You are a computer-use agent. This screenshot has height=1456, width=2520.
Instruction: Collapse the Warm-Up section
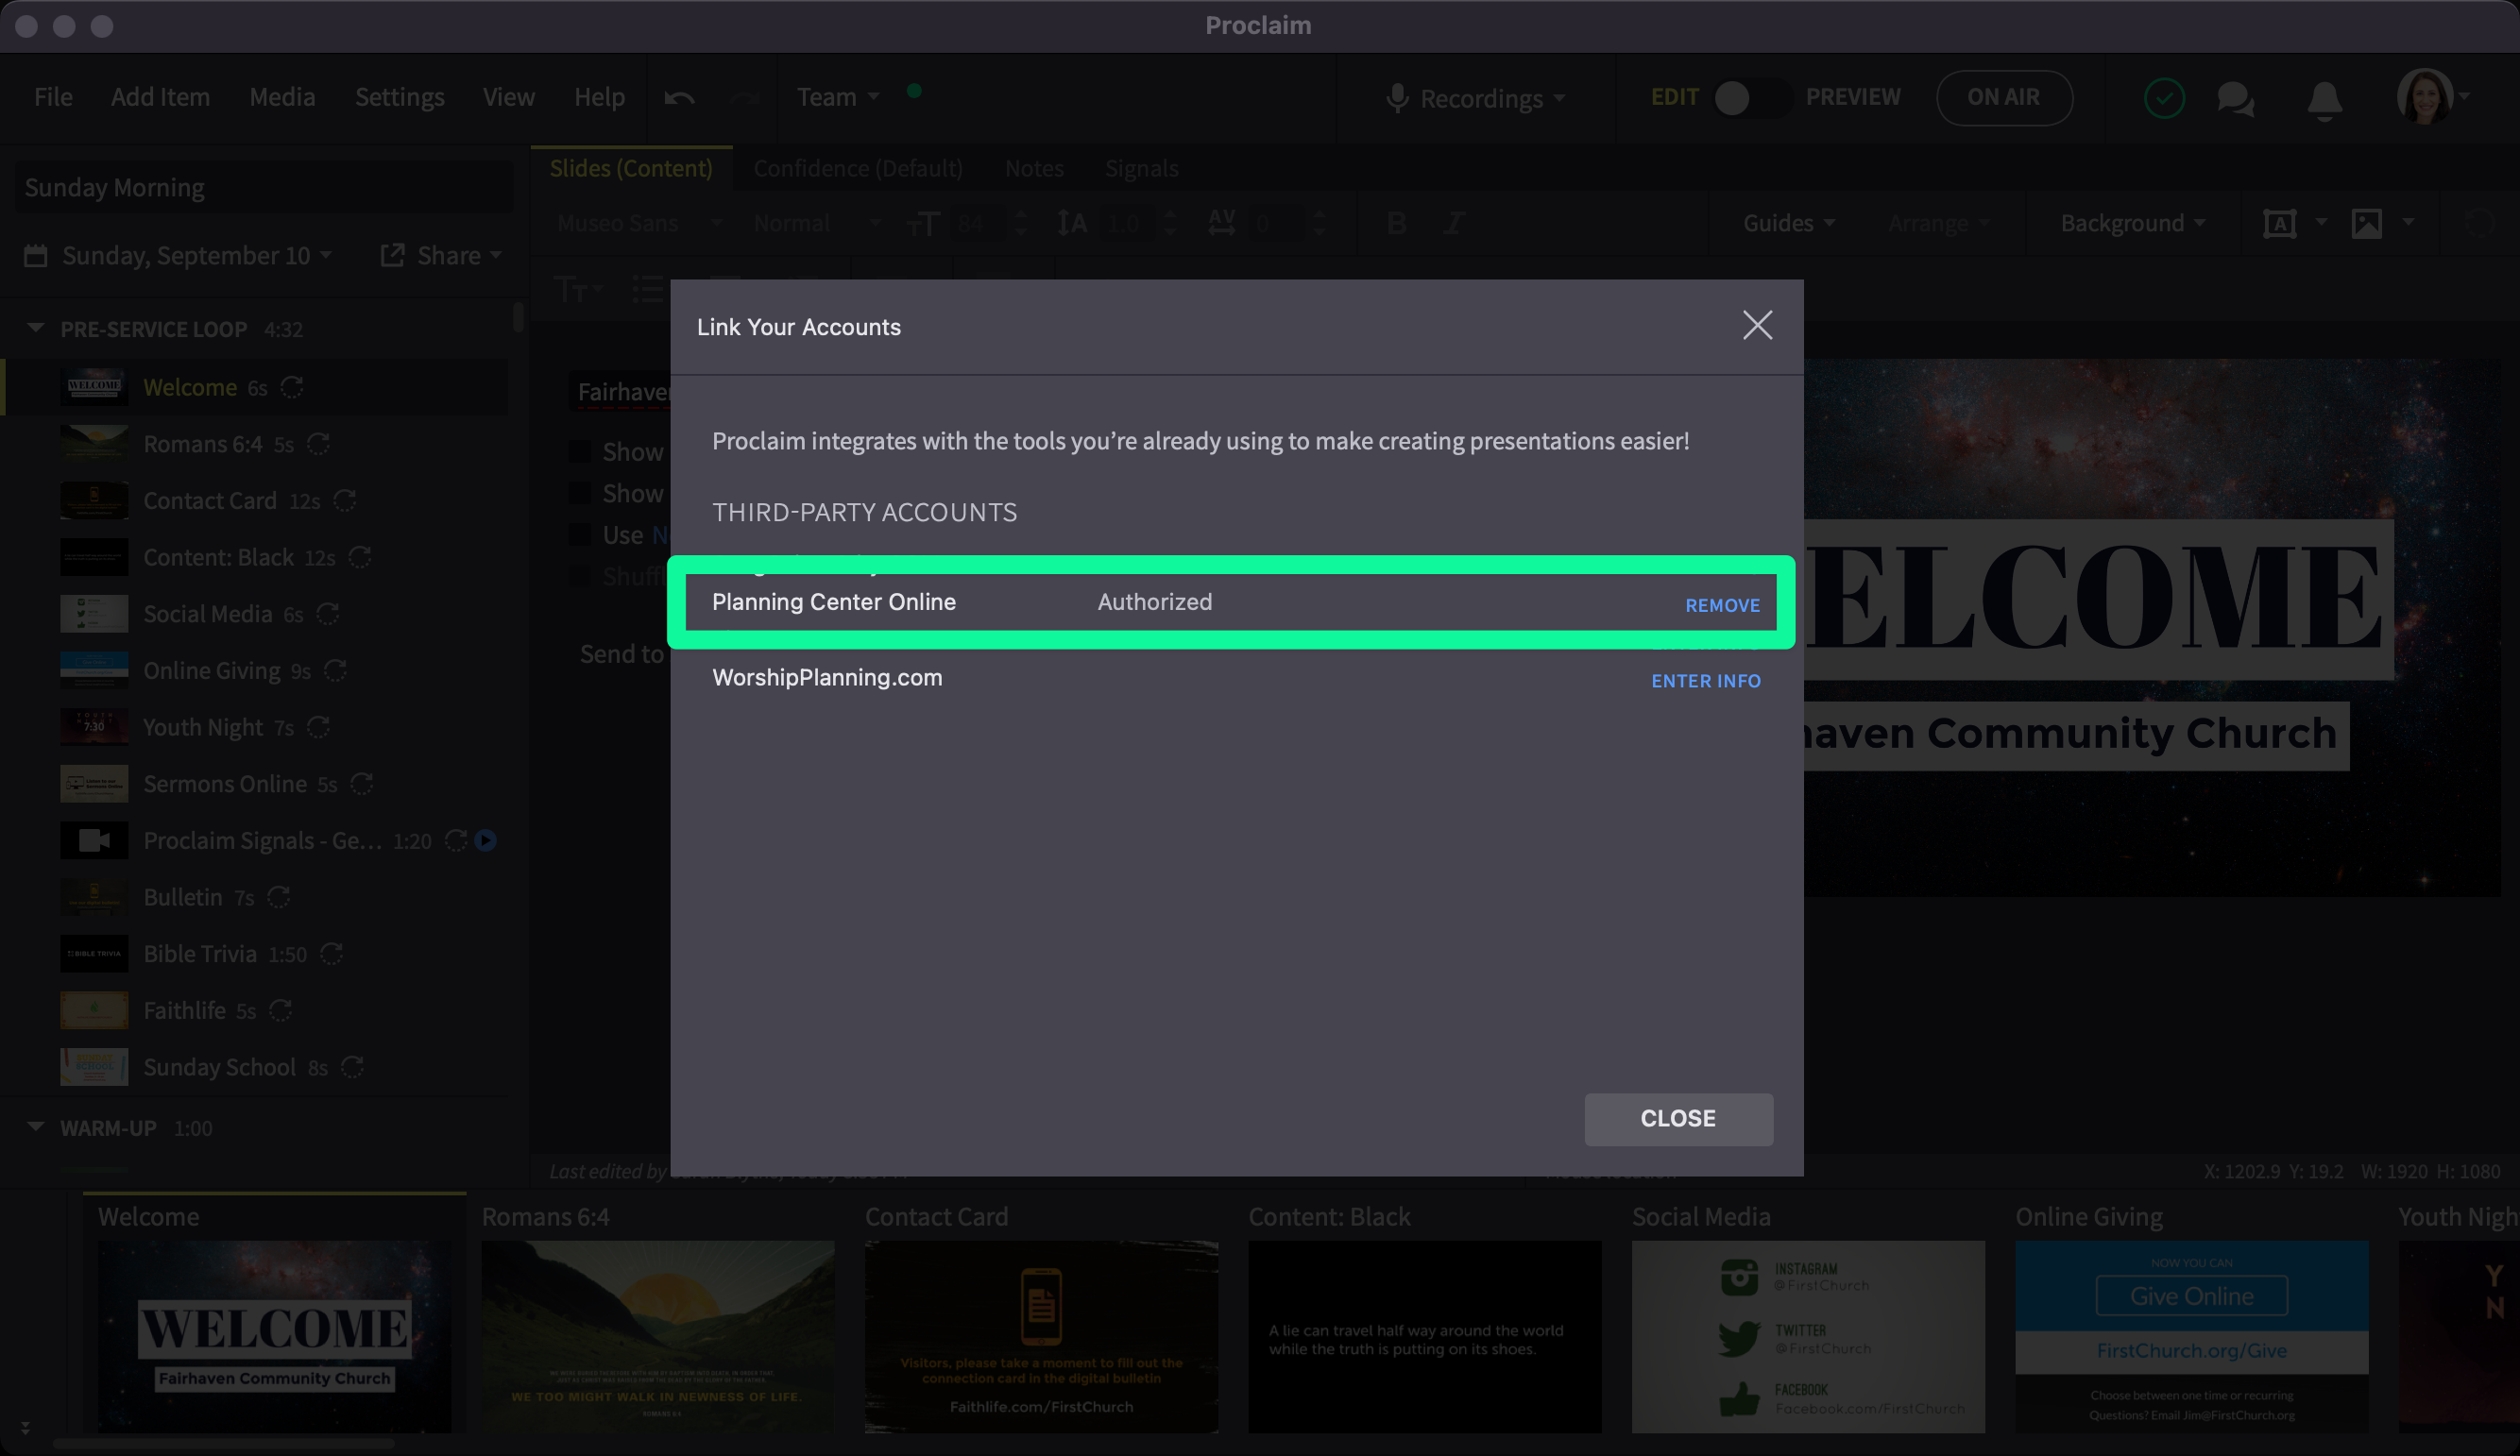[x=36, y=1127]
